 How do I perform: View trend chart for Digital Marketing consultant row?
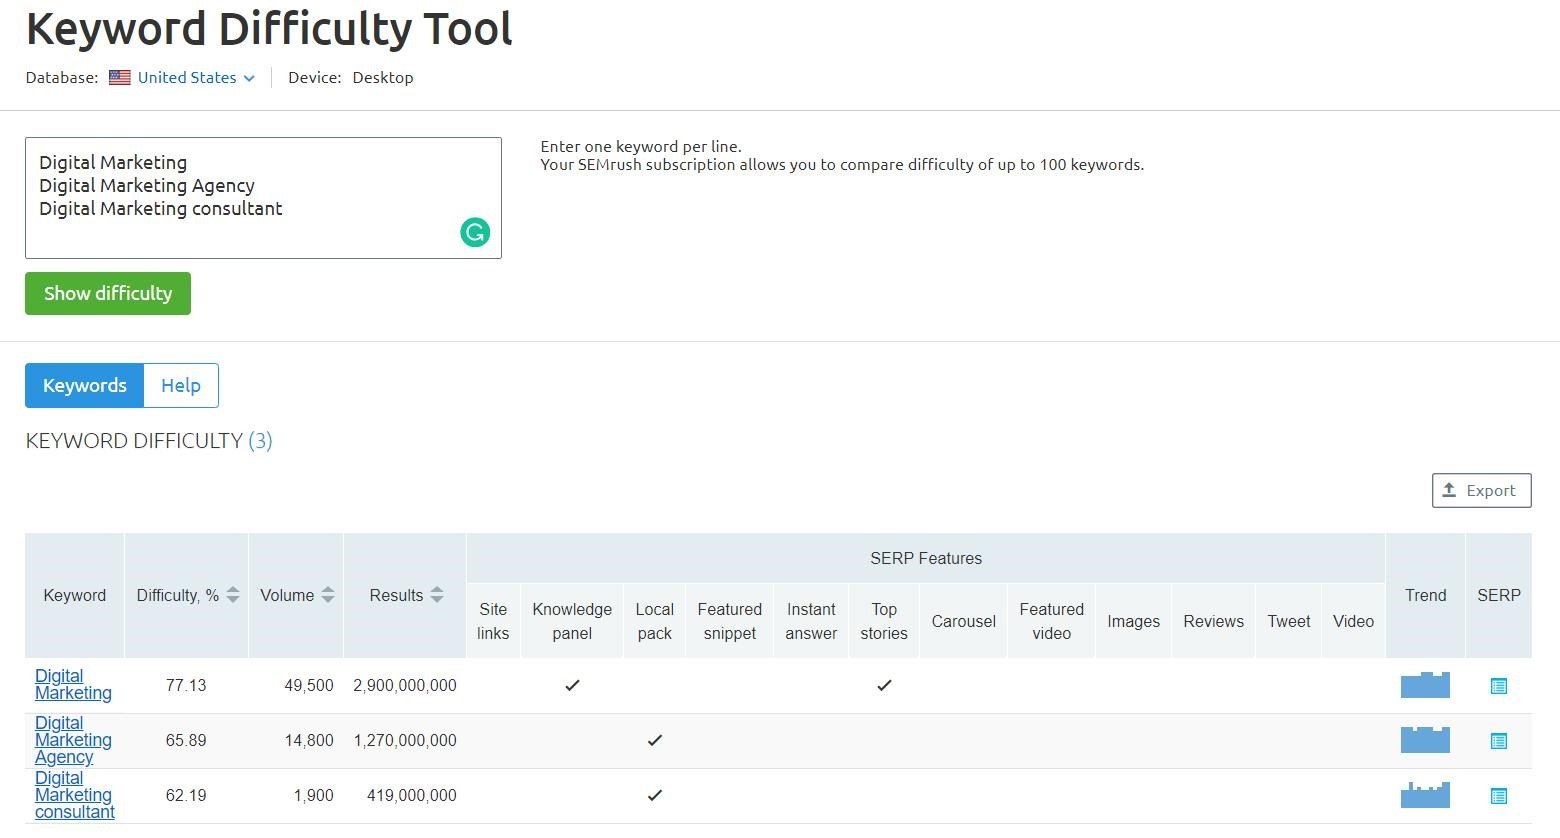click(x=1425, y=795)
